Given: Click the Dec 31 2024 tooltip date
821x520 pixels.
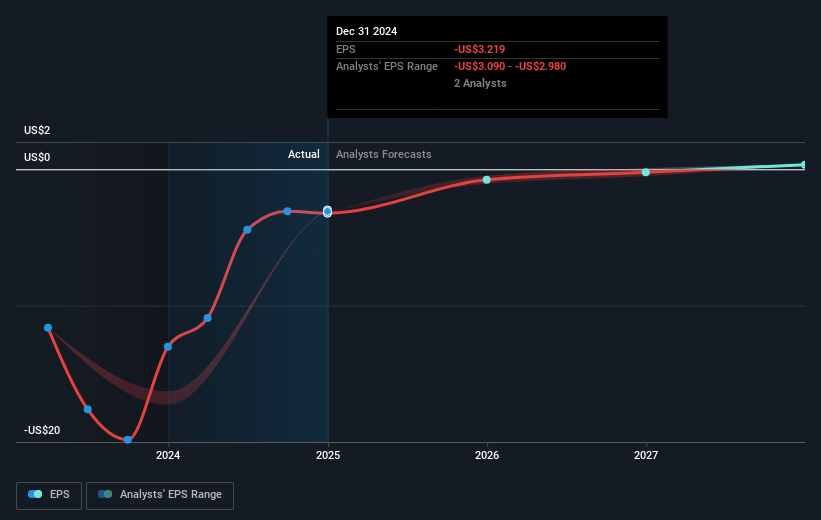Looking at the screenshot, I should [x=367, y=31].
